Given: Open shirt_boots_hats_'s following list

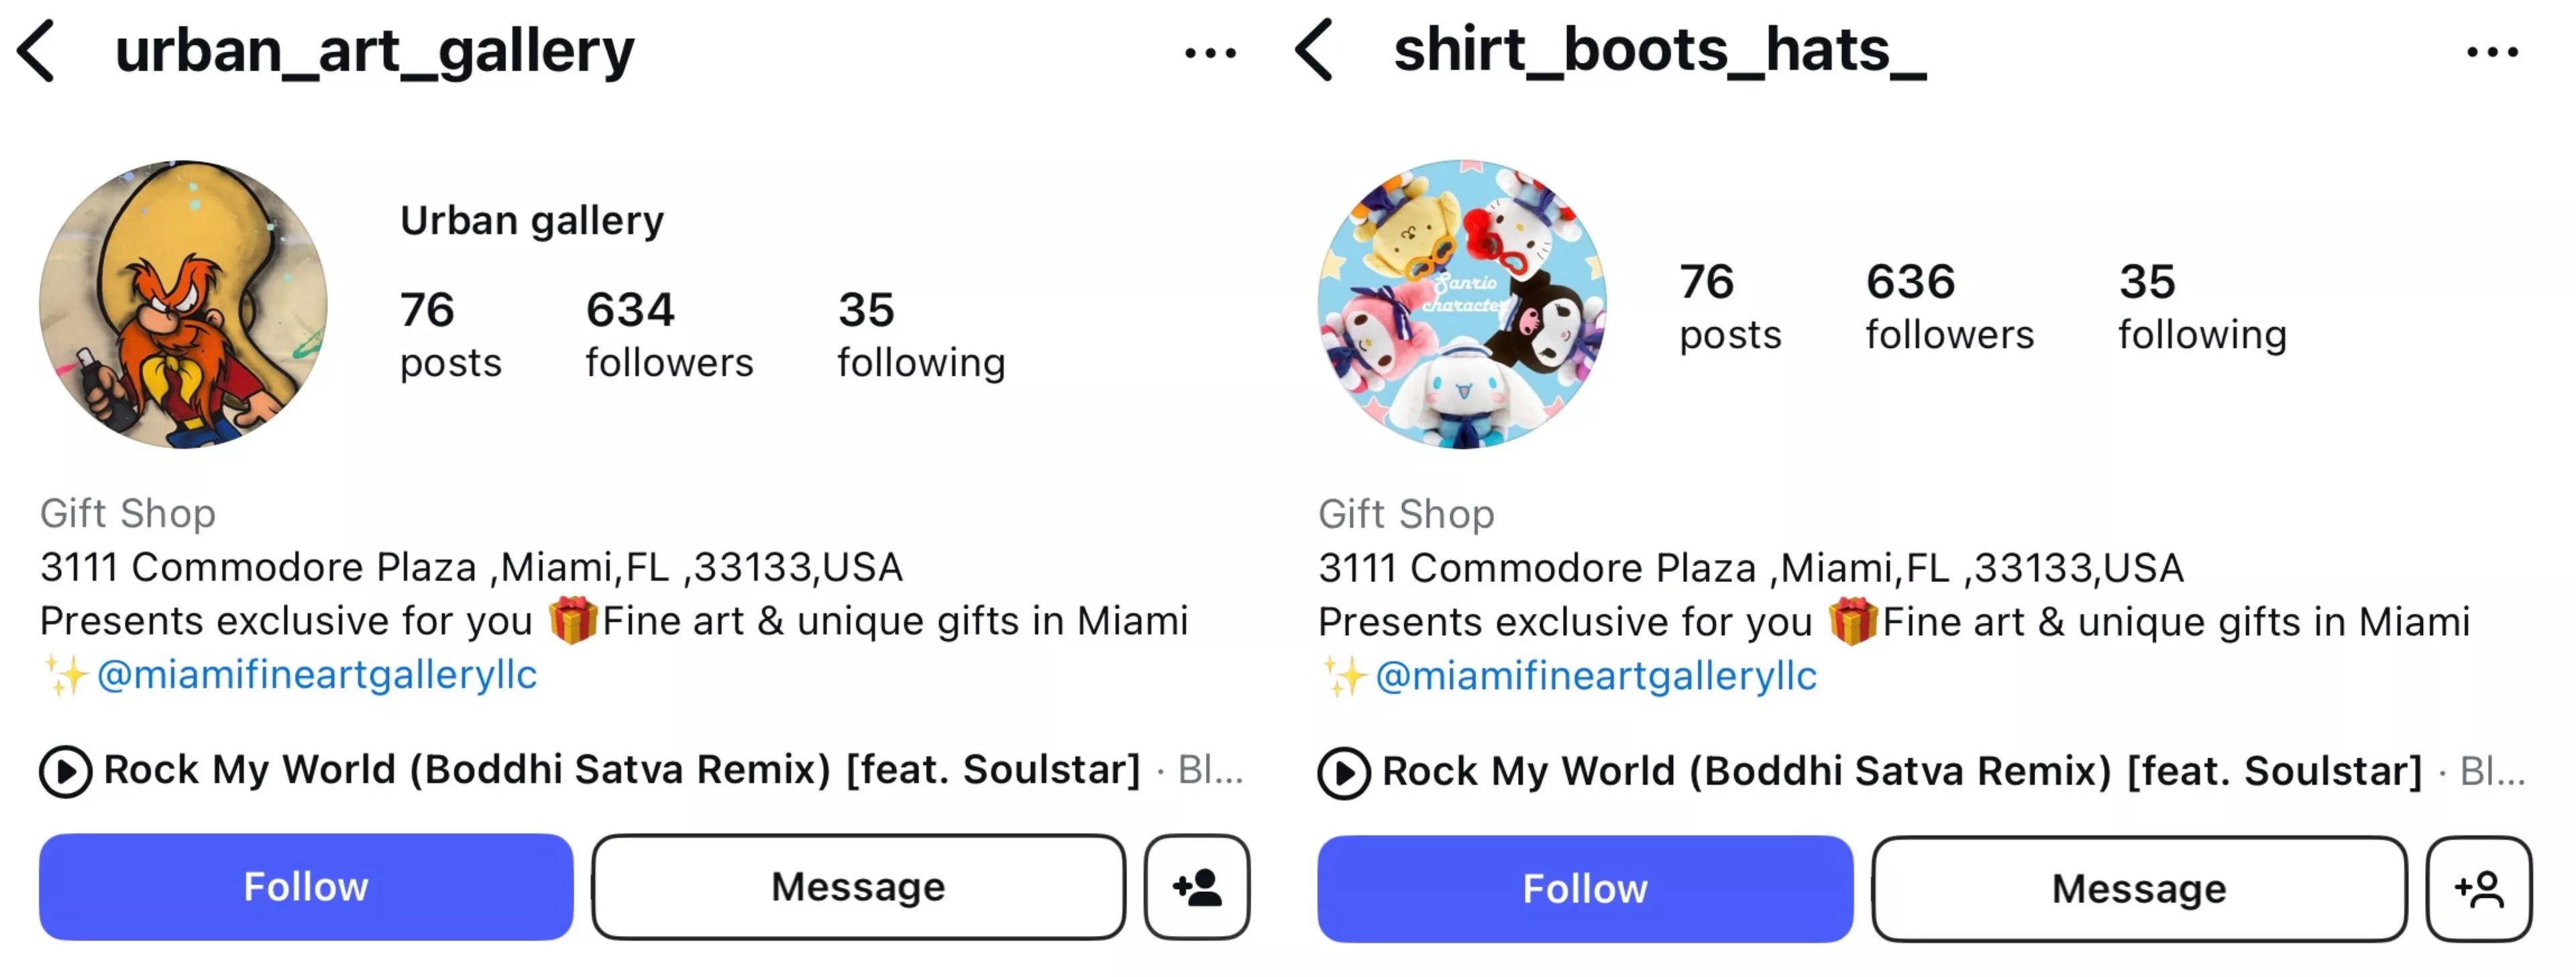Looking at the screenshot, I should (x=2202, y=307).
